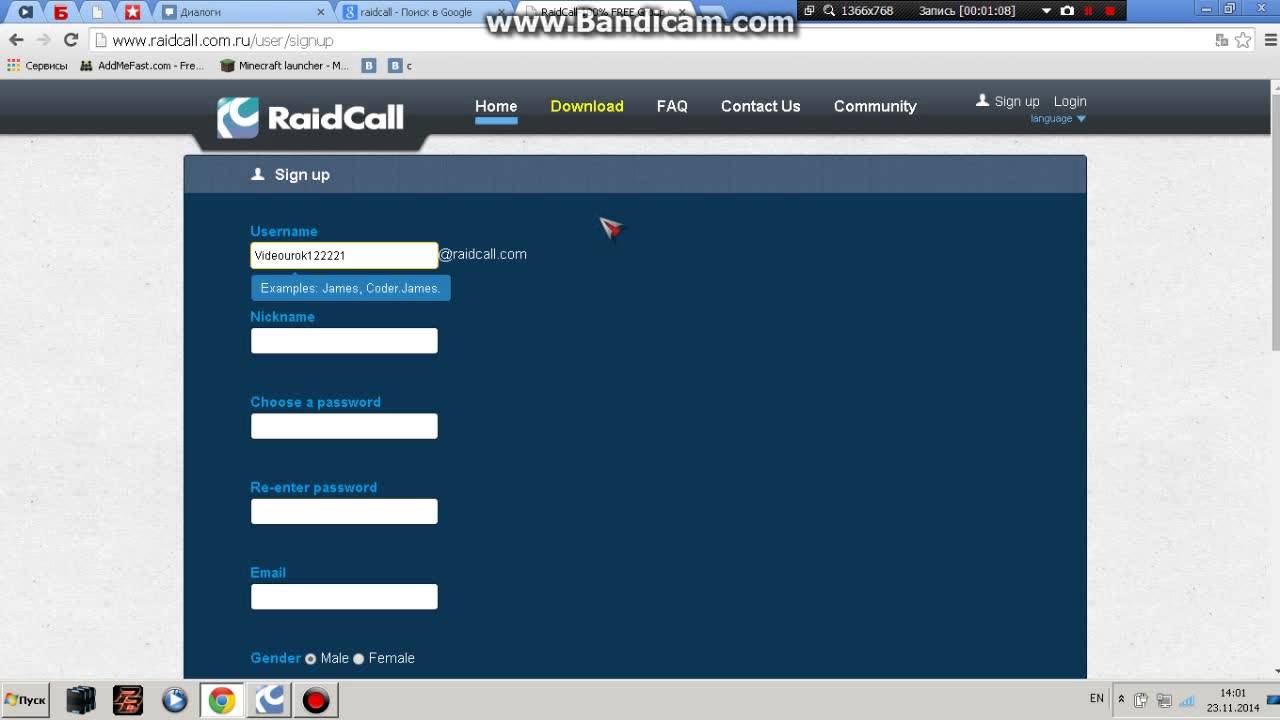Viewport: 1280px width, 720px height.
Task: Click the RaidCall logo
Action: (311, 118)
